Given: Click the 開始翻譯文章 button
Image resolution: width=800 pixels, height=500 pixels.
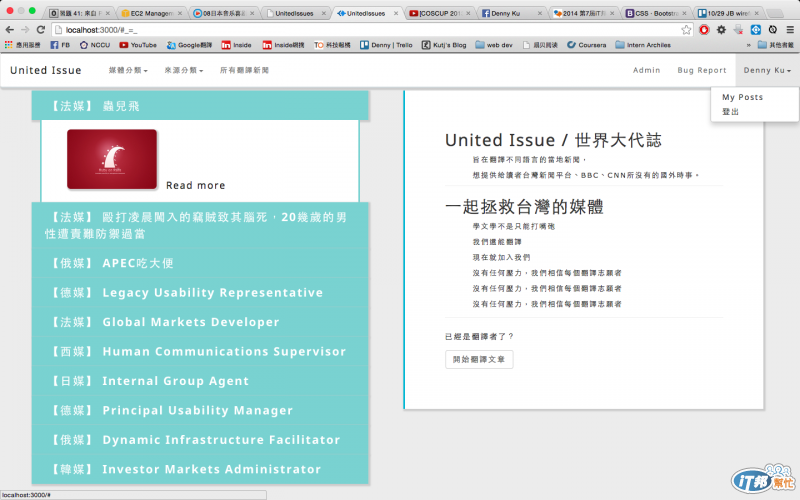Looking at the screenshot, I should (479, 360).
